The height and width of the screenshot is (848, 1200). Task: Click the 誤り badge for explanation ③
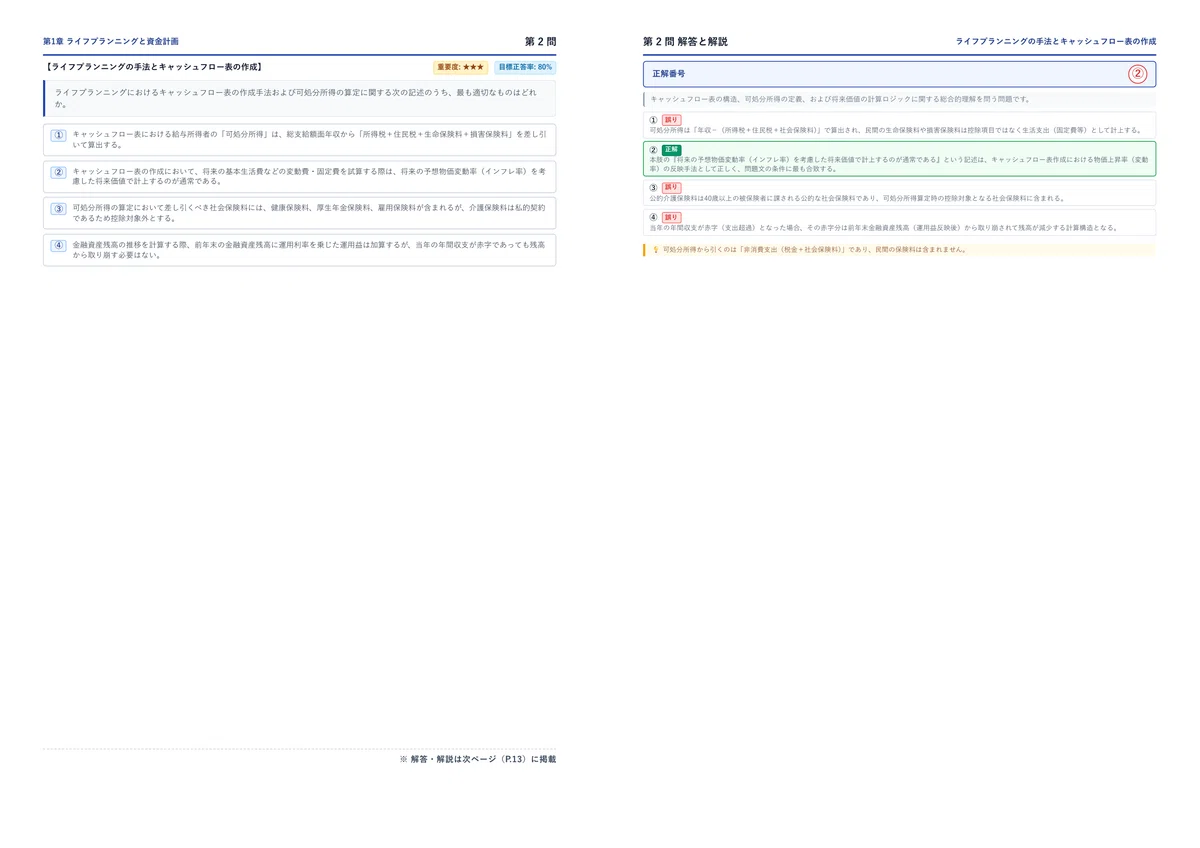[x=671, y=187]
